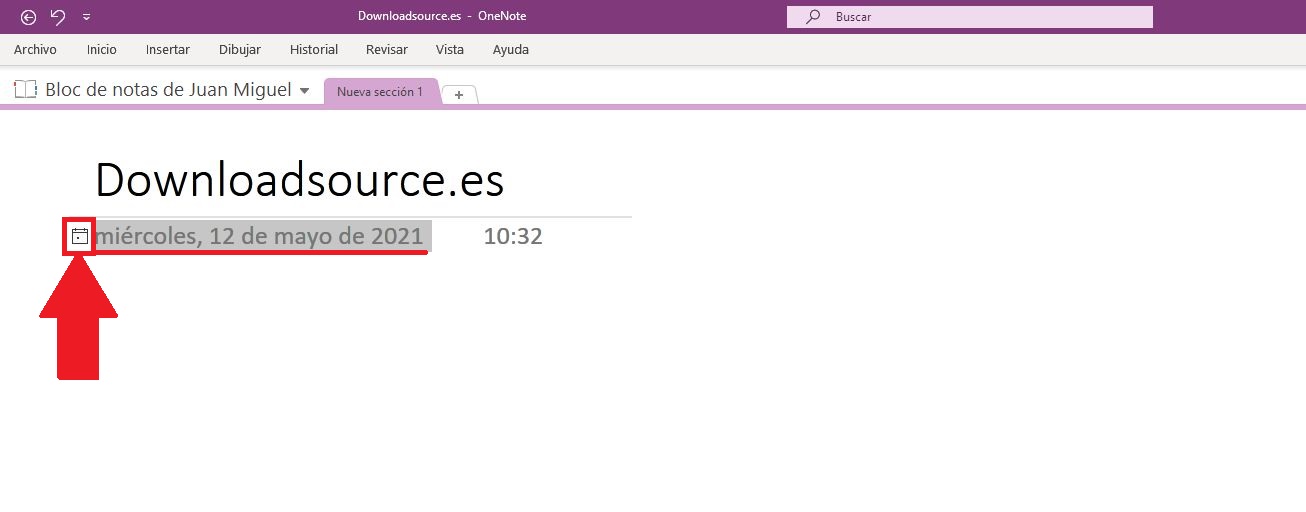Go to the Revisar ribbon tab
The image size is (1306, 512).
click(x=387, y=49)
